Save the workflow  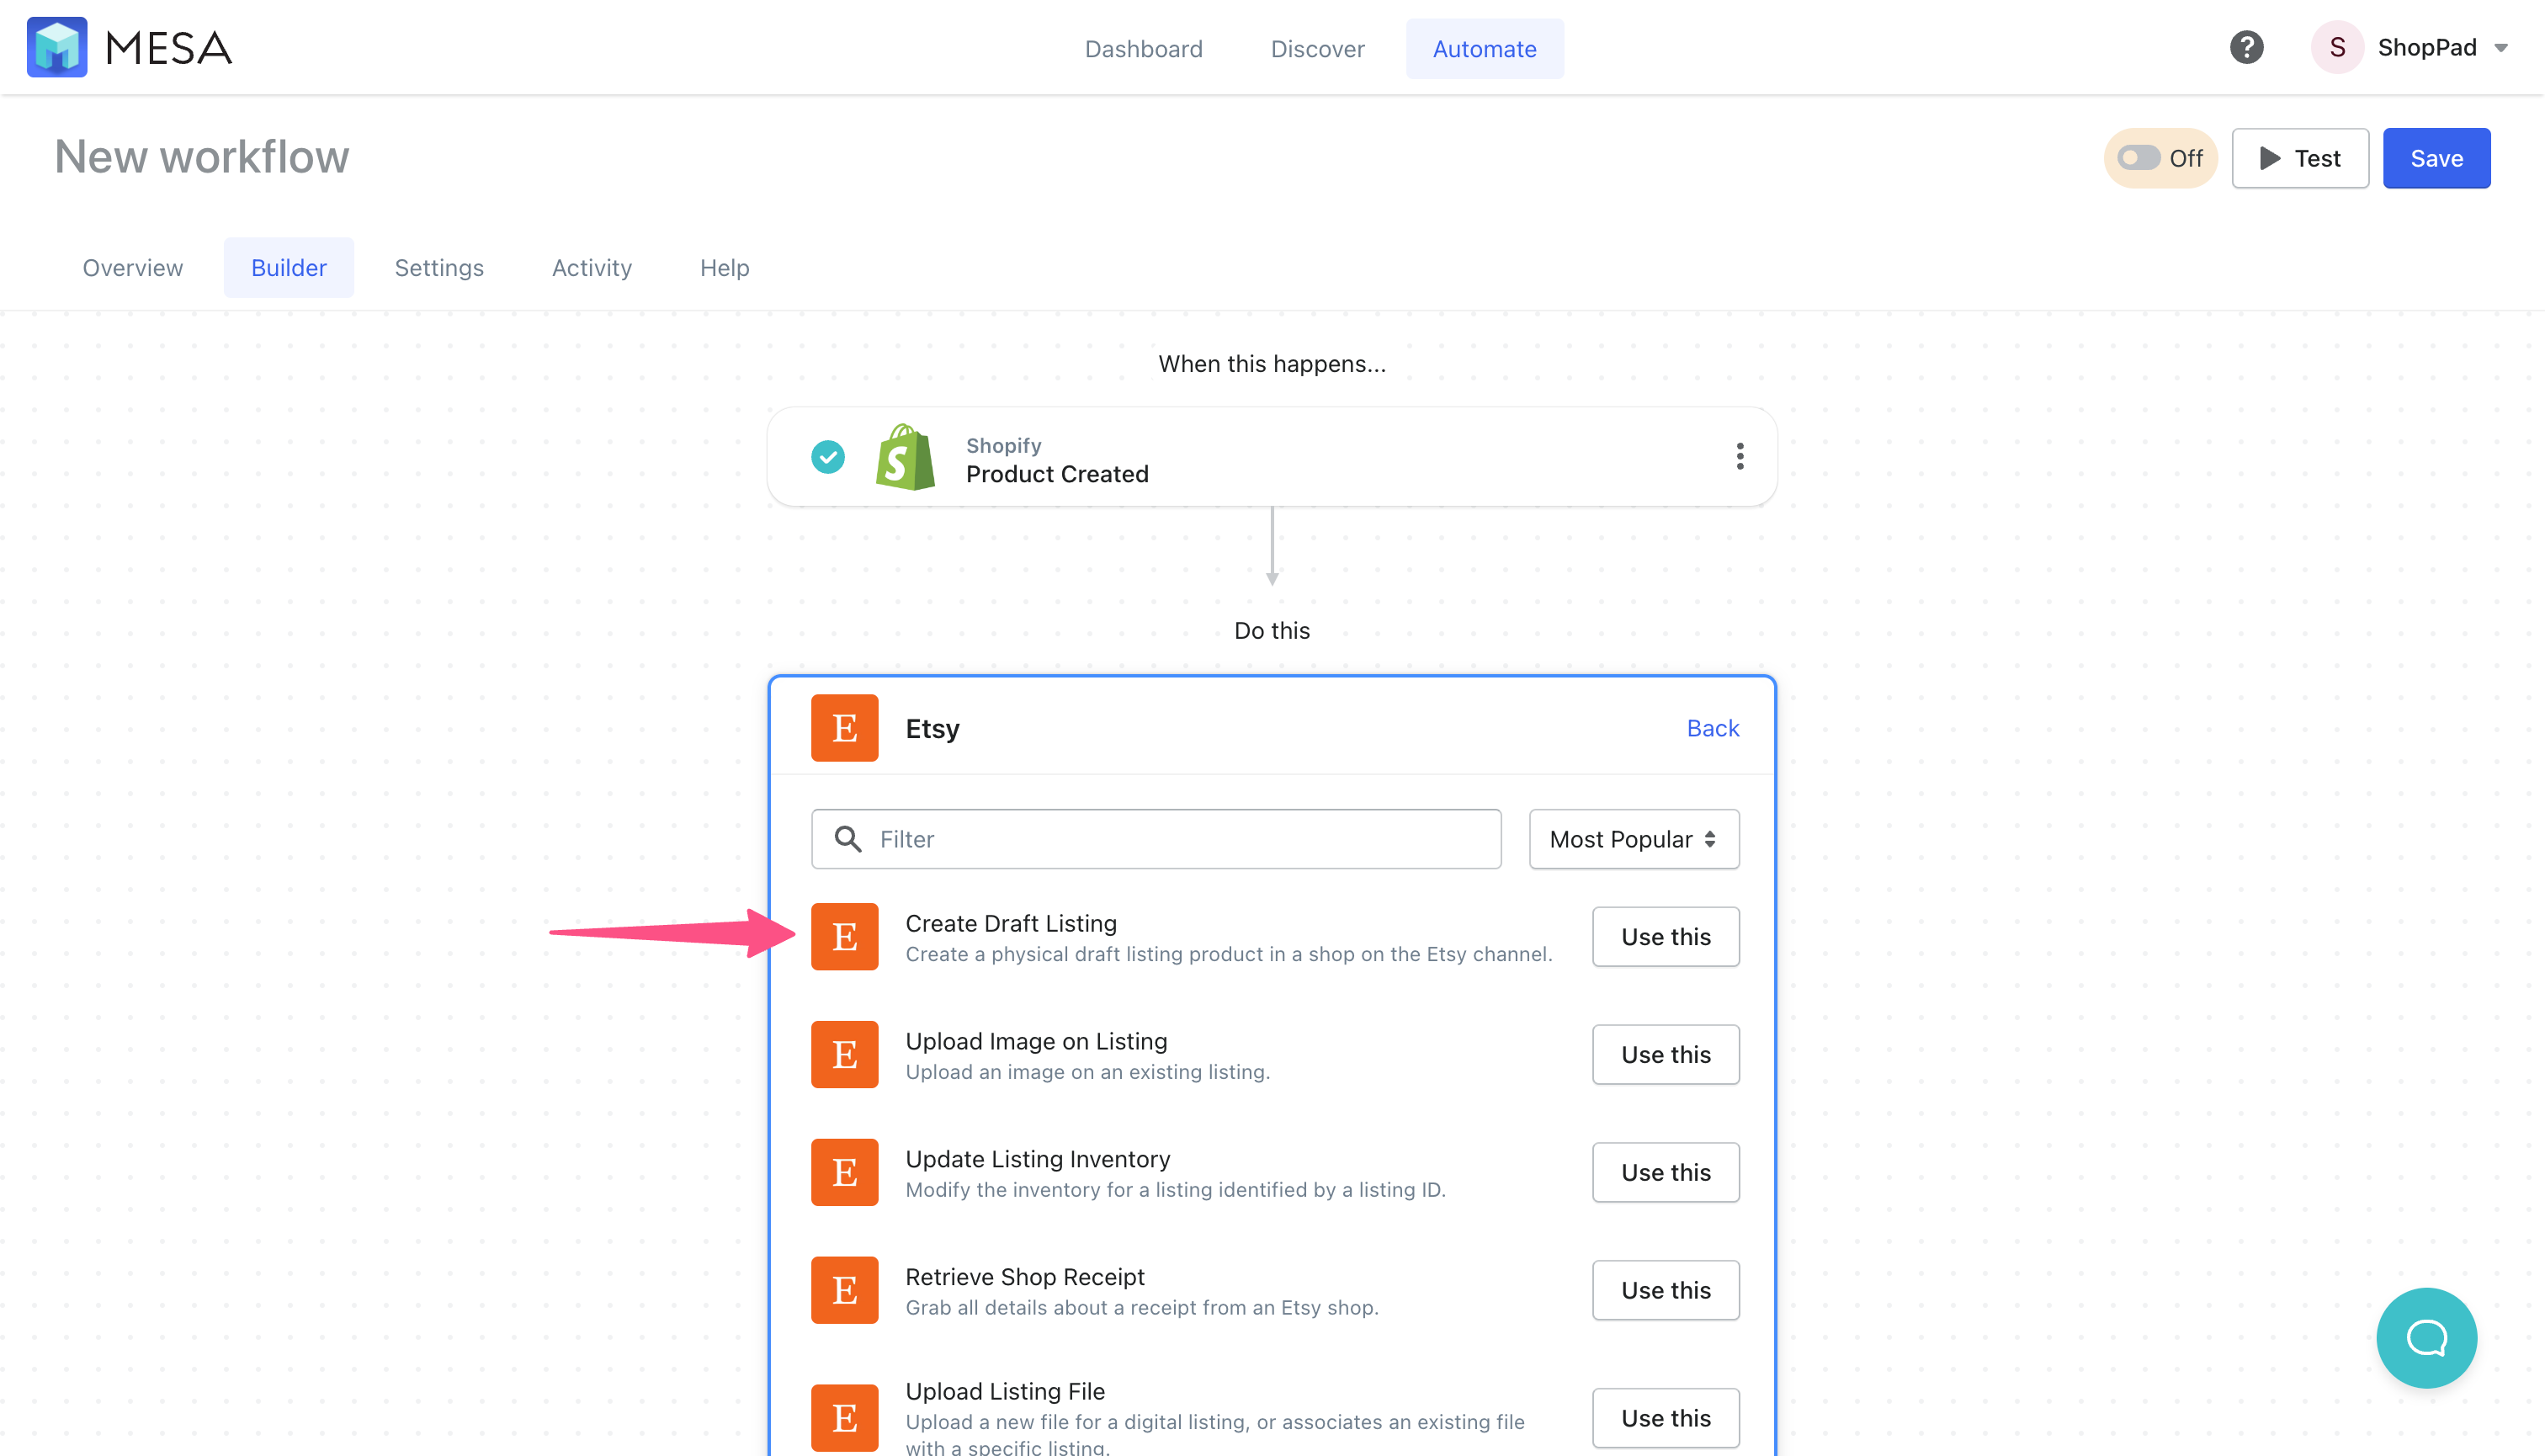[2437, 158]
